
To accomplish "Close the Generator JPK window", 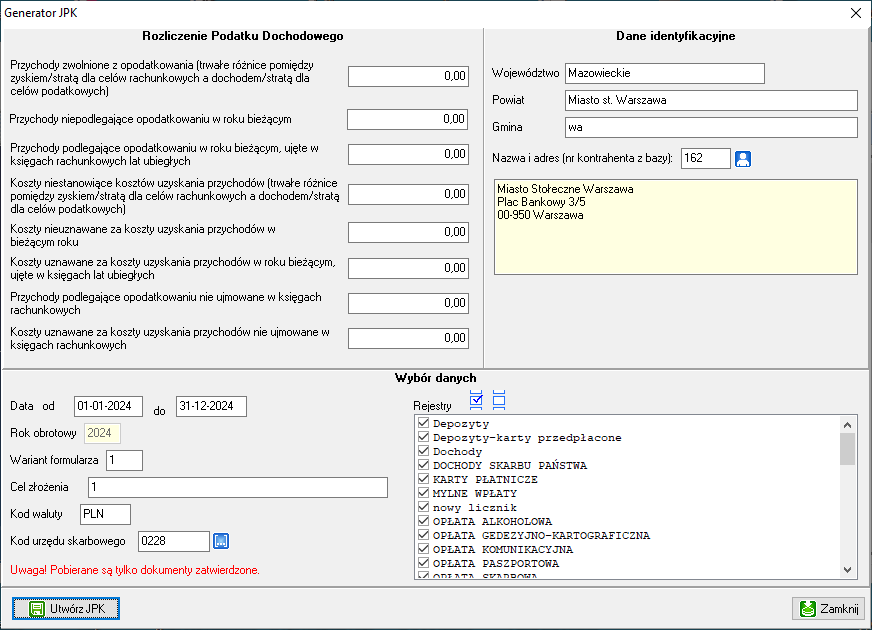I will [855, 13].
